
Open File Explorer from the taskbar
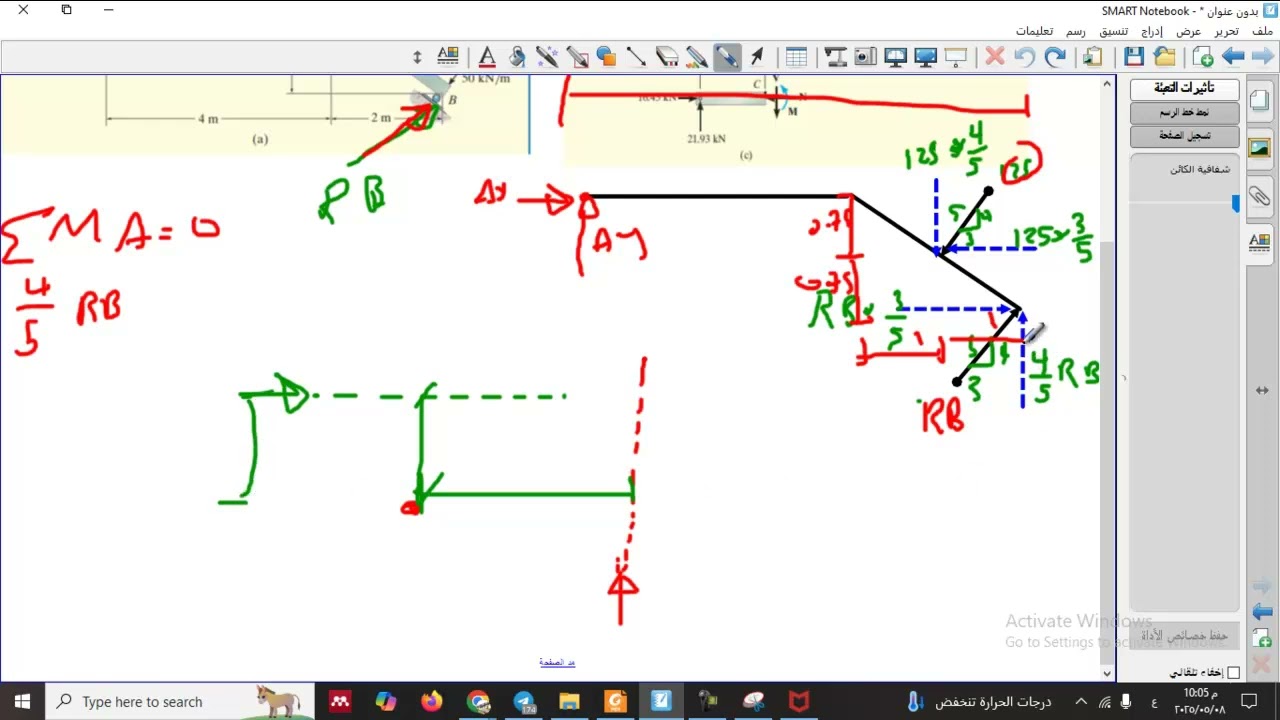tap(569, 701)
